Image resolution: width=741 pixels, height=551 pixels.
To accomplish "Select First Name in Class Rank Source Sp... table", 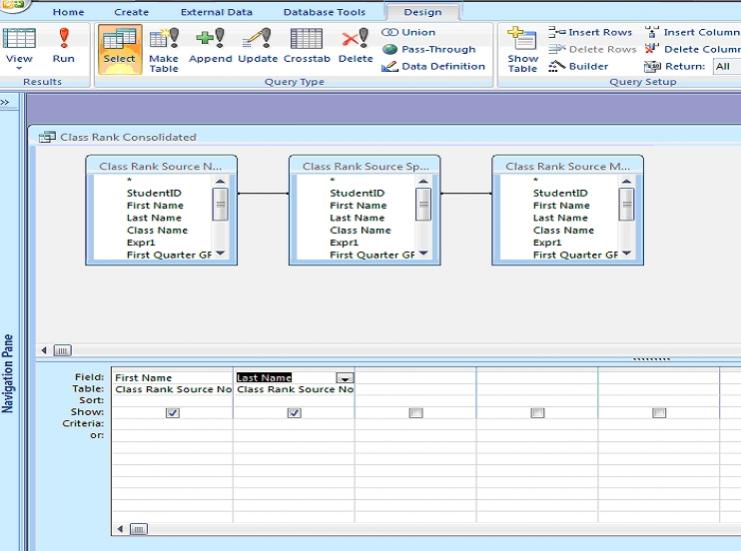I will tap(358, 205).
